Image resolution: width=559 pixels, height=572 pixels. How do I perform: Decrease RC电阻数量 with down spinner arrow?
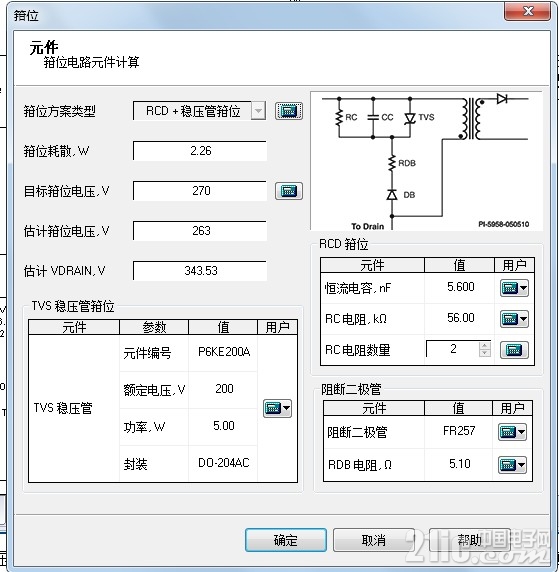[x=485, y=353]
